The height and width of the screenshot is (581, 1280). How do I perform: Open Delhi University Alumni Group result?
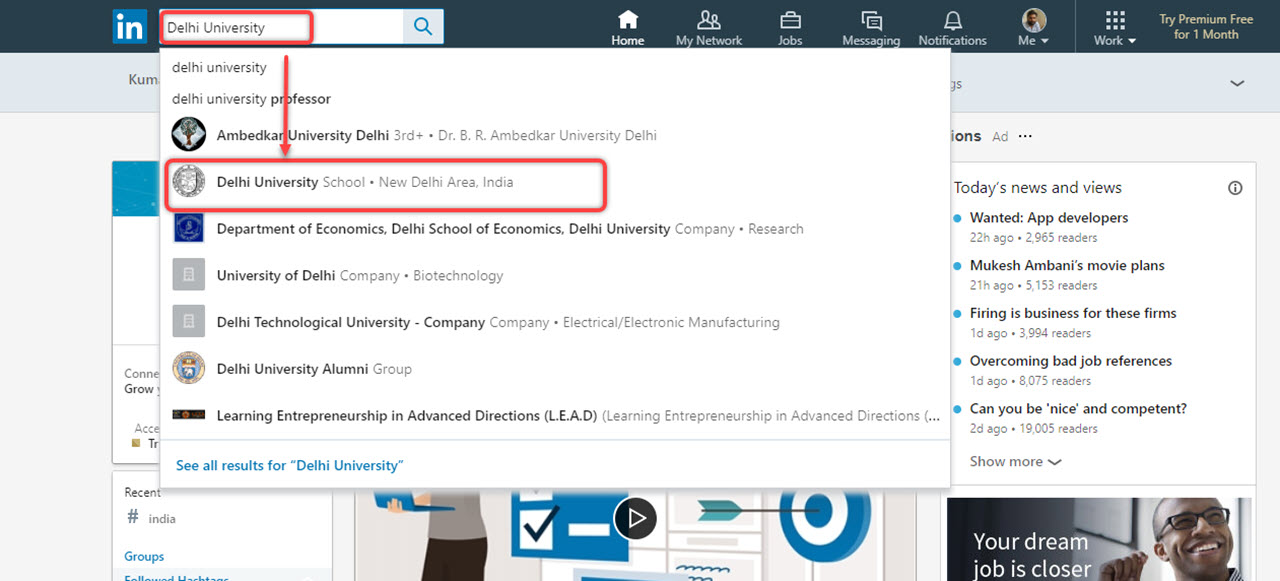pos(555,369)
